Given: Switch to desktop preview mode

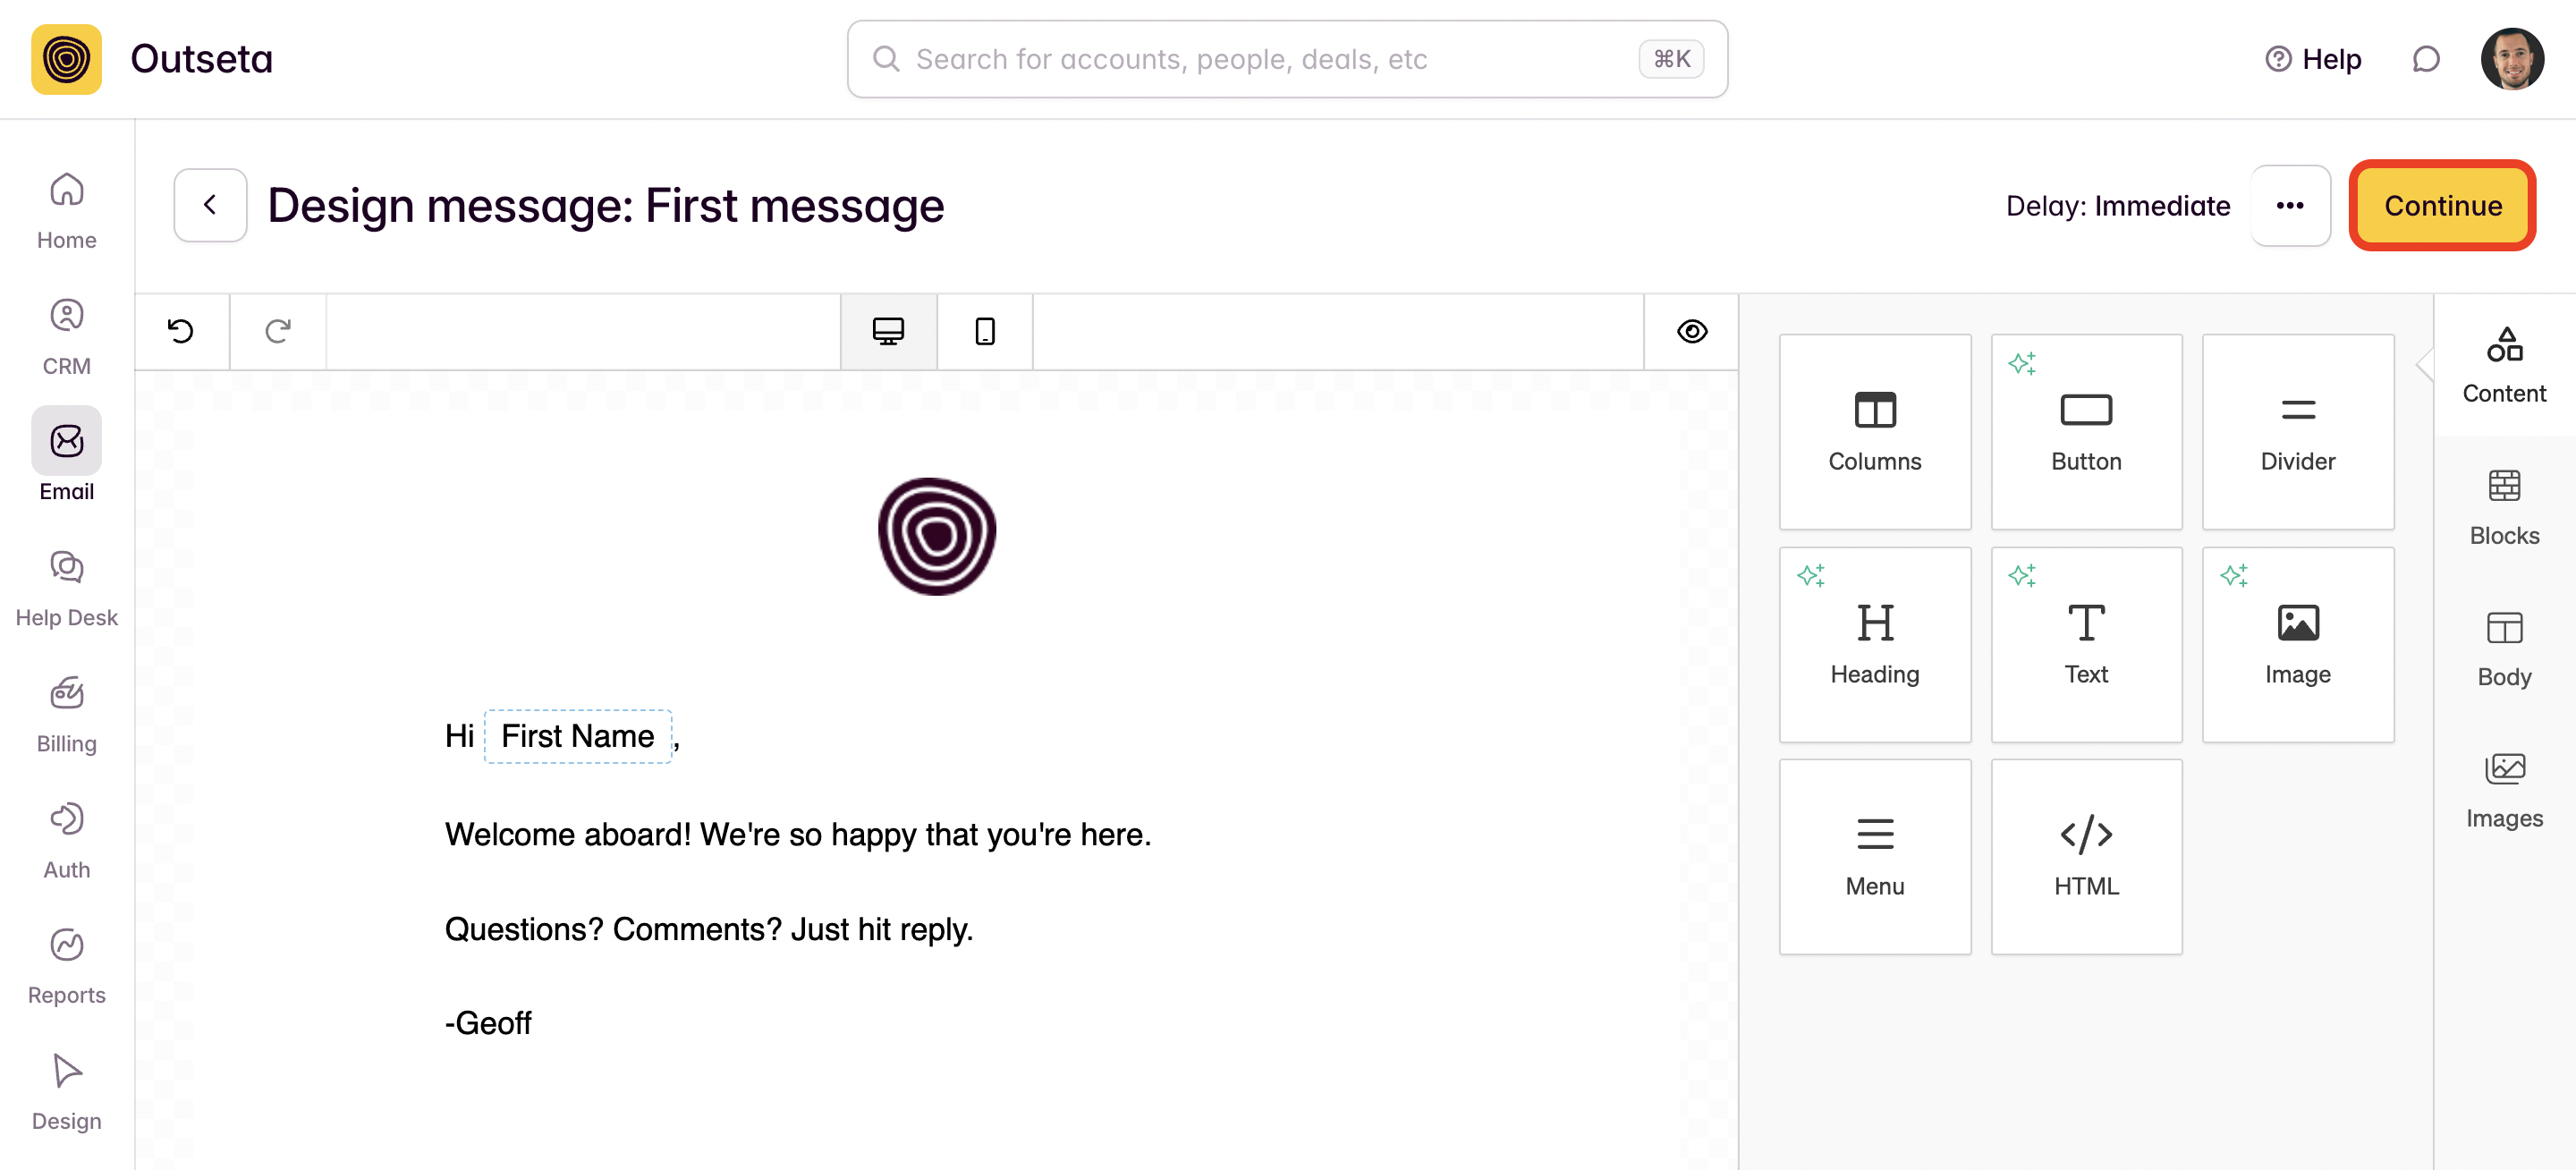Looking at the screenshot, I should 888,331.
